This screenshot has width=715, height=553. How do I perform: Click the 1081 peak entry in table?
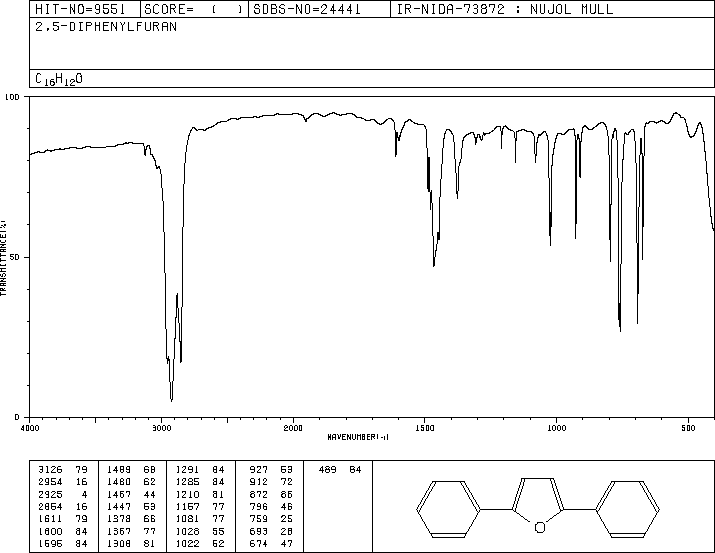[200, 519]
